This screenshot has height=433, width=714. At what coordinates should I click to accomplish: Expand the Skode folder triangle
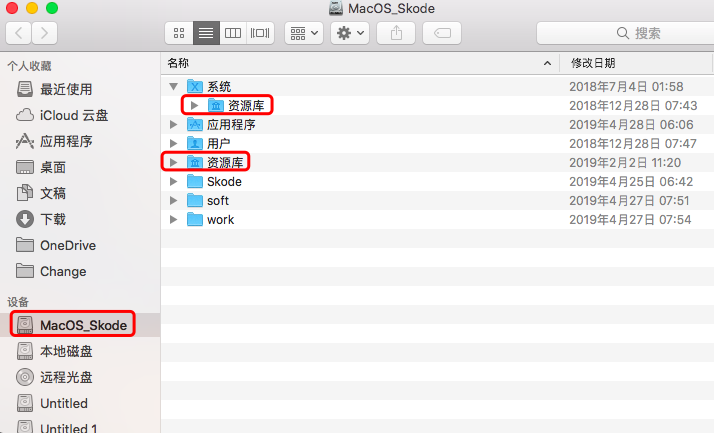click(173, 181)
